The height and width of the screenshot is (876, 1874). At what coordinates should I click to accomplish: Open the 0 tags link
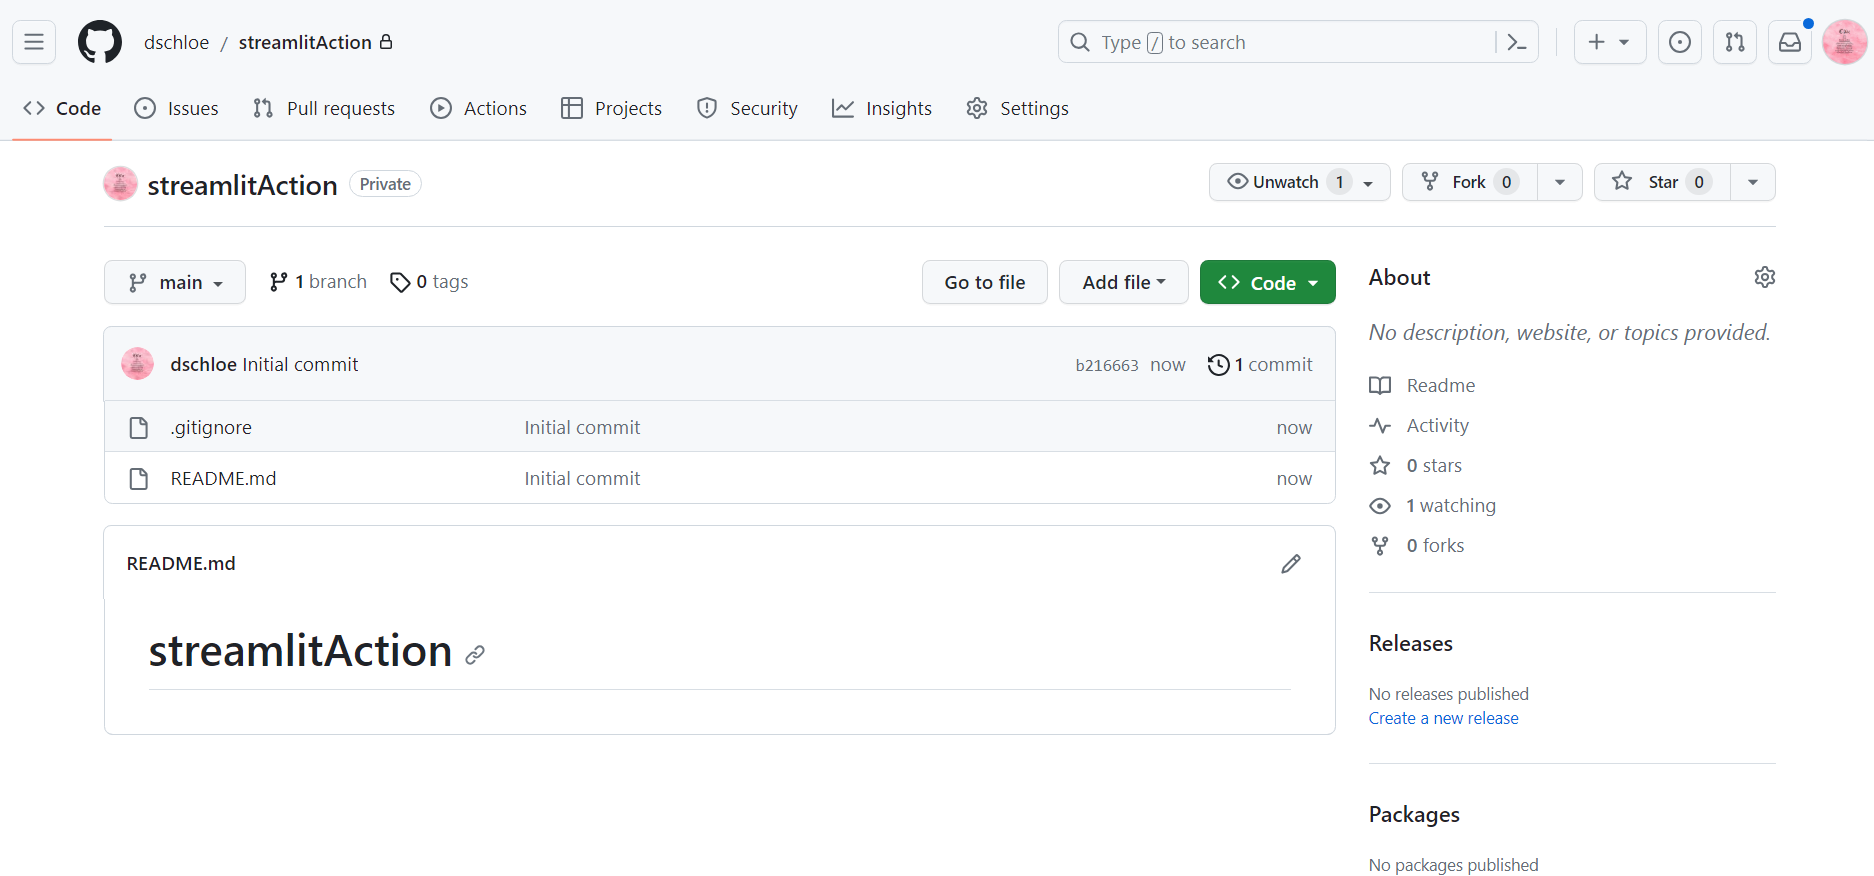click(429, 282)
